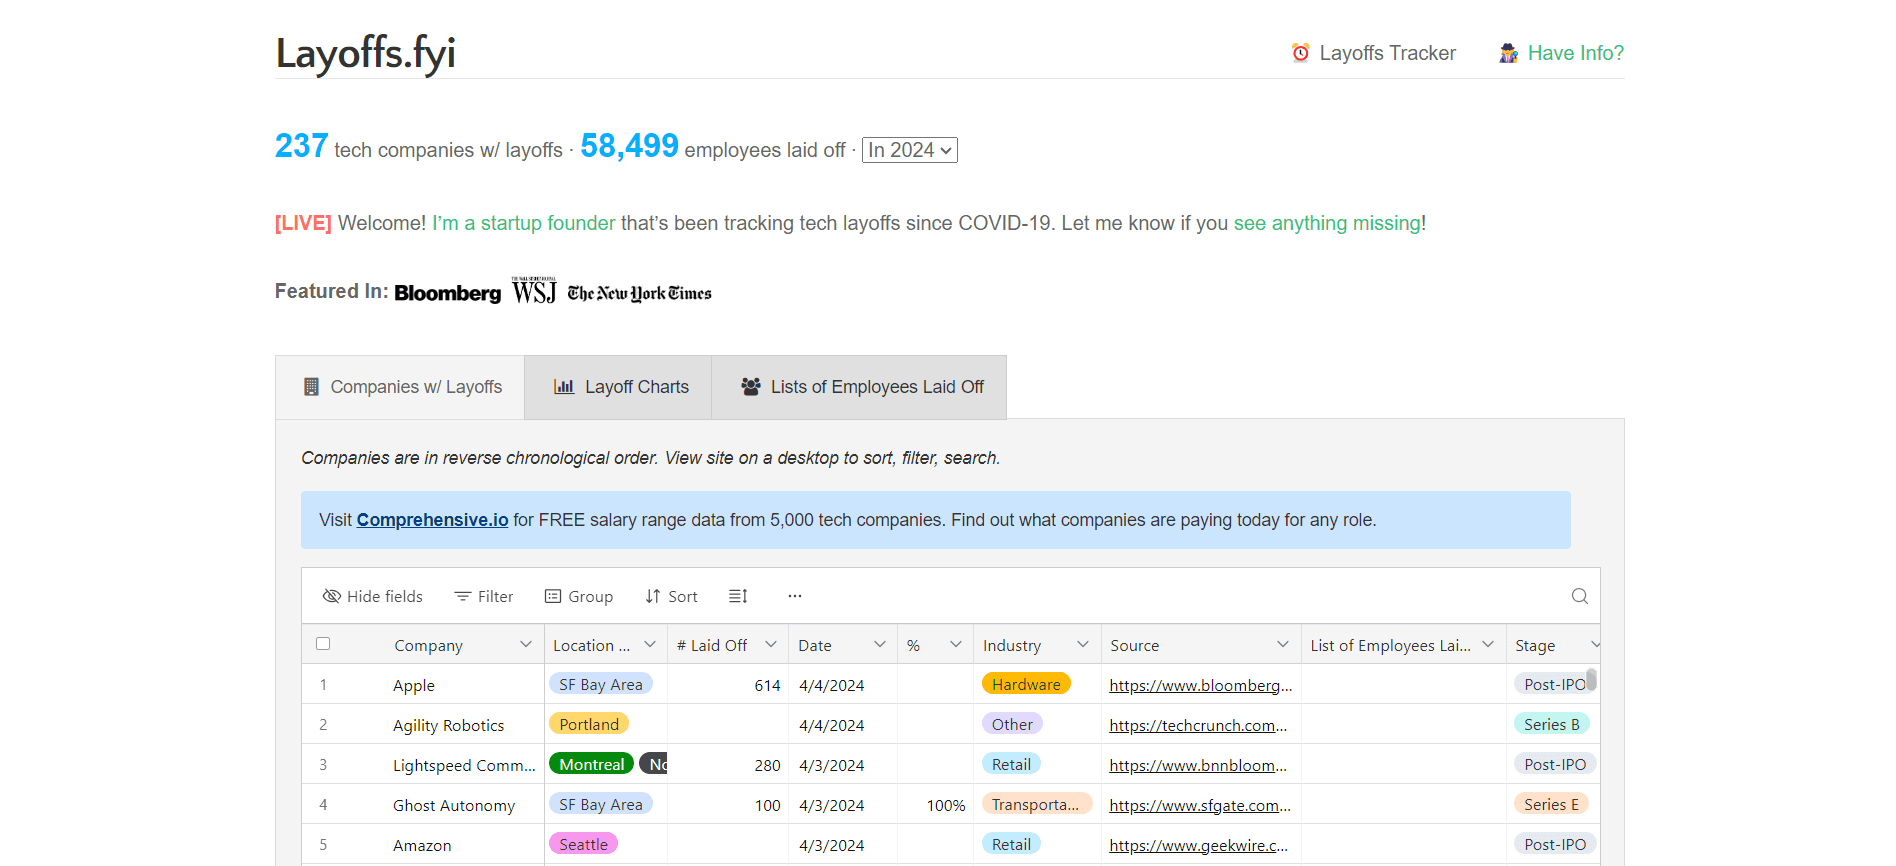Click the 280 laid off value
Image resolution: width=1896 pixels, height=866 pixels.
(767, 765)
